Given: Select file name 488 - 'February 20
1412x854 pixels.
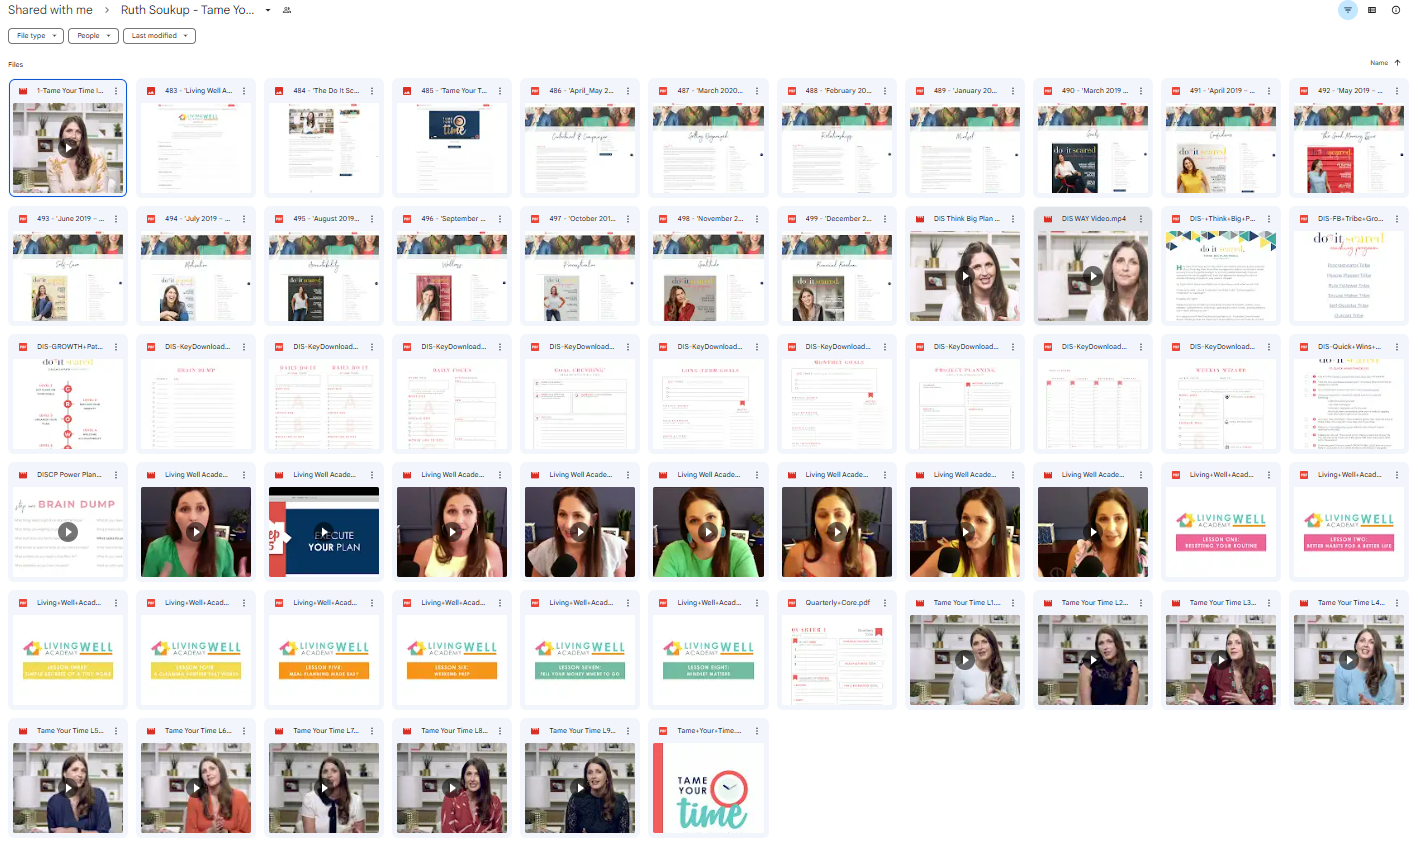Looking at the screenshot, I should (838, 91).
